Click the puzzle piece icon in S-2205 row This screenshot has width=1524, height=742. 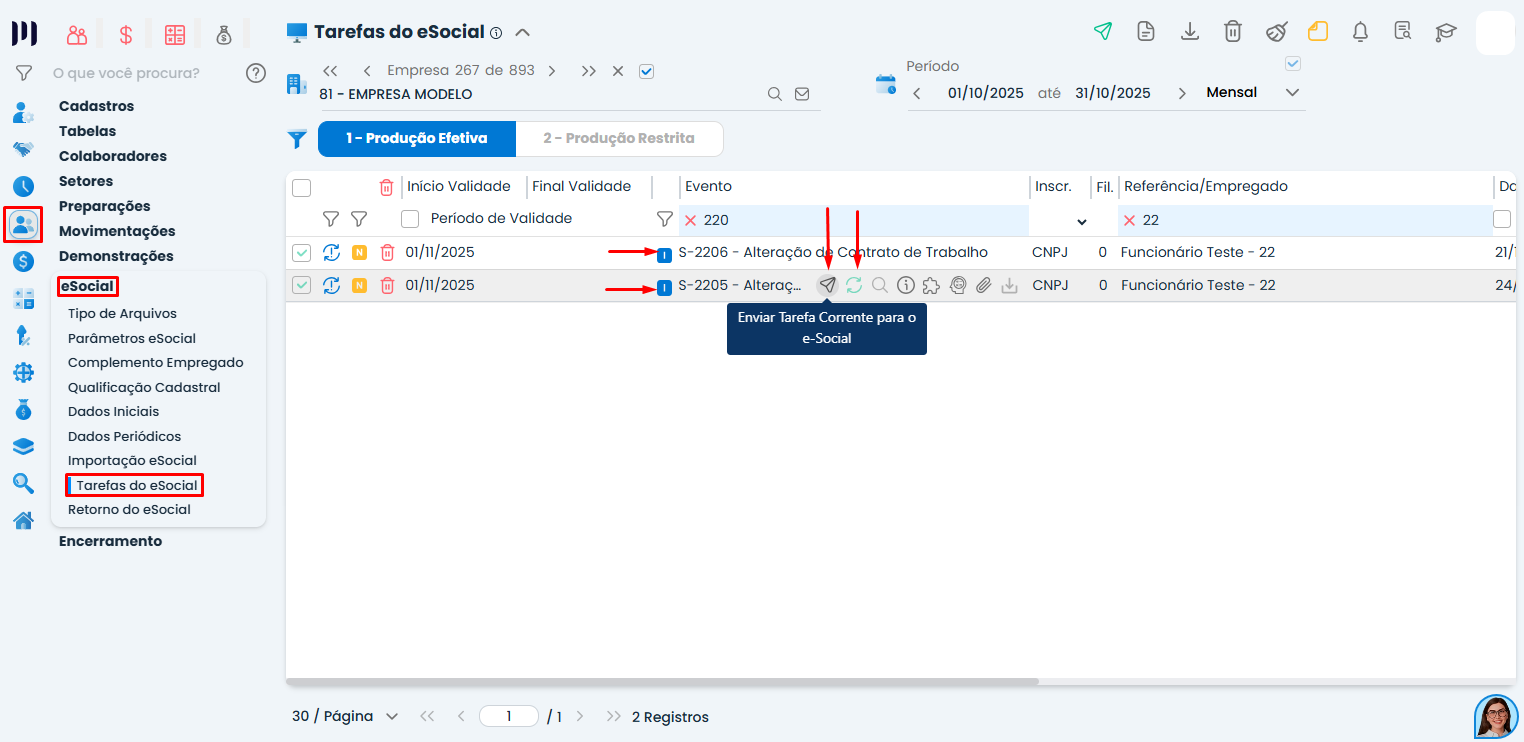(931, 285)
